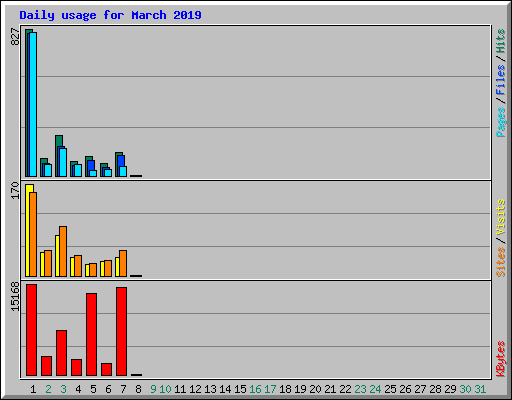Click the orange sites bar for day 4
The image size is (512, 400).
[x=78, y=266]
